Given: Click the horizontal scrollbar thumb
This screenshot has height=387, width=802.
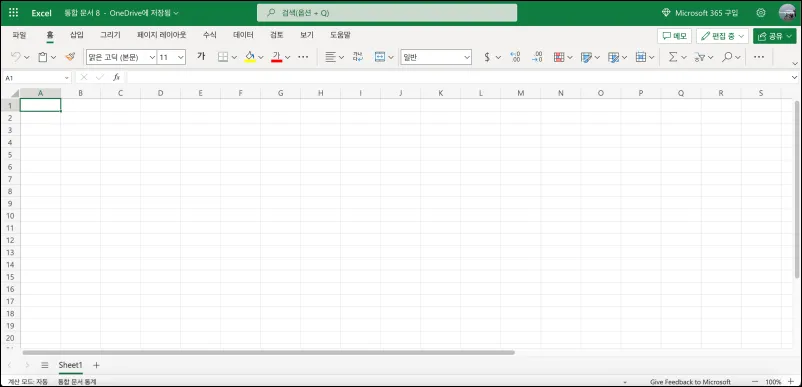Looking at the screenshot, I should [x=269, y=352].
